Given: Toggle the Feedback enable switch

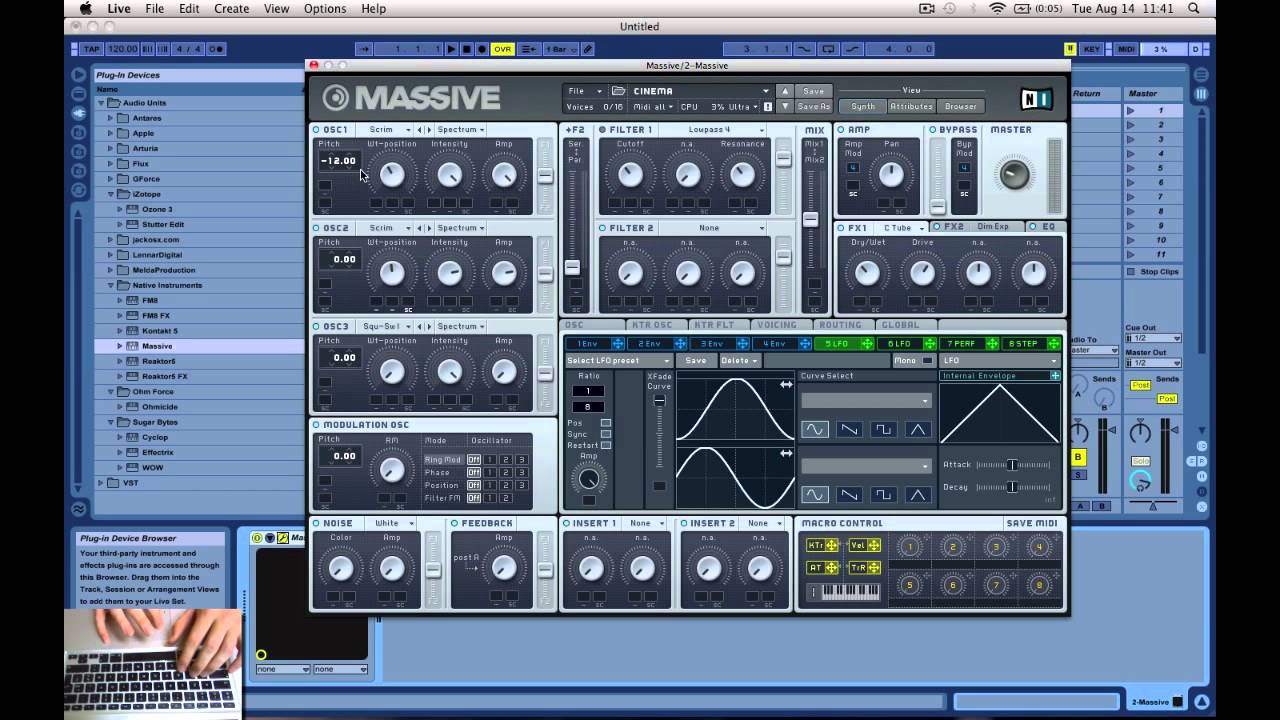Looking at the screenshot, I should [x=455, y=523].
